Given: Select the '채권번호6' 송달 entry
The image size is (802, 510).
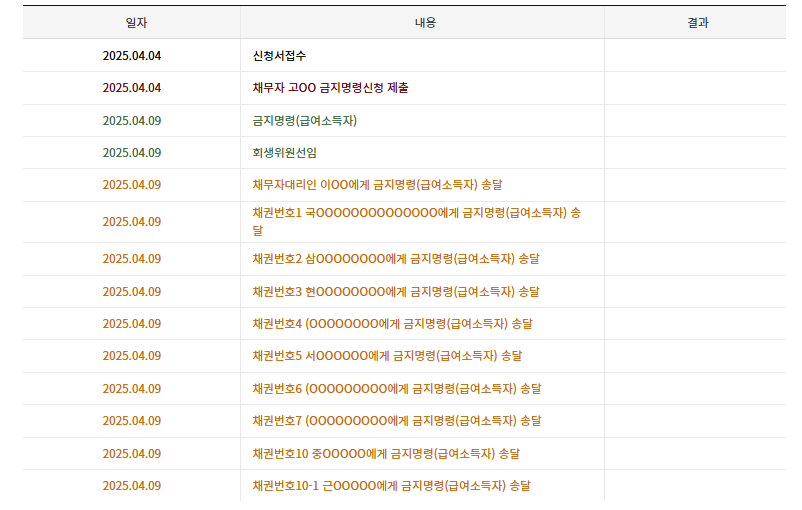Looking at the screenshot, I should pos(397,389).
